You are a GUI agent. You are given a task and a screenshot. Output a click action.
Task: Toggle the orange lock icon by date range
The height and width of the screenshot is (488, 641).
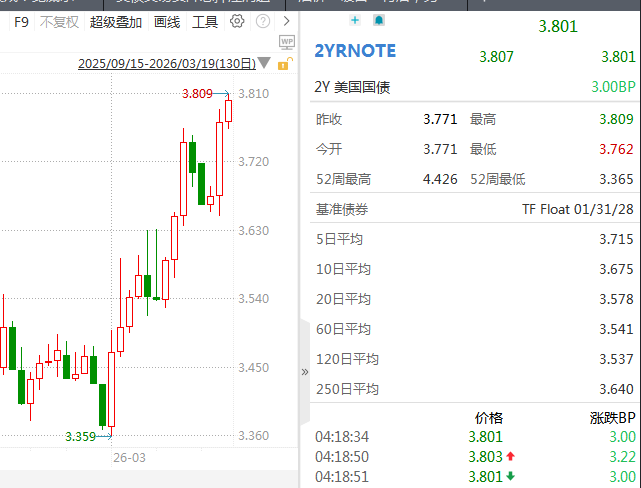point(284,64)
